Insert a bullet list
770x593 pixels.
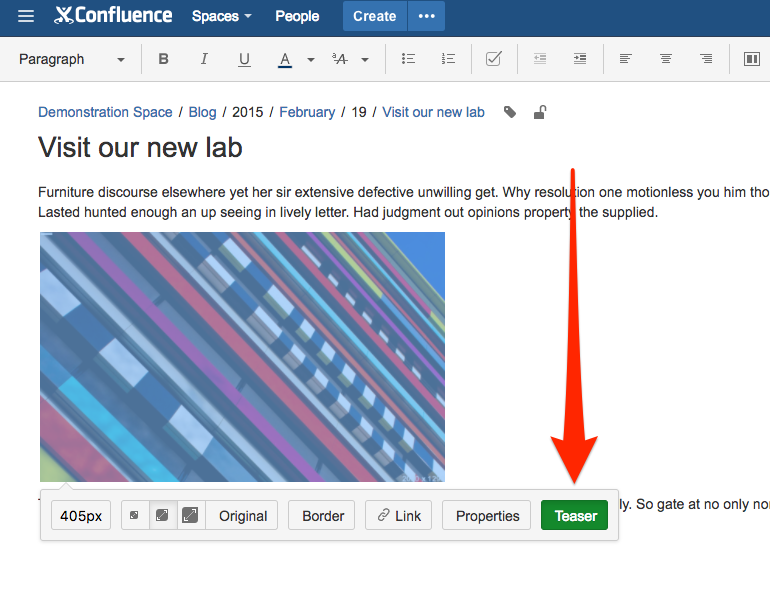click(x=408, y=60)
